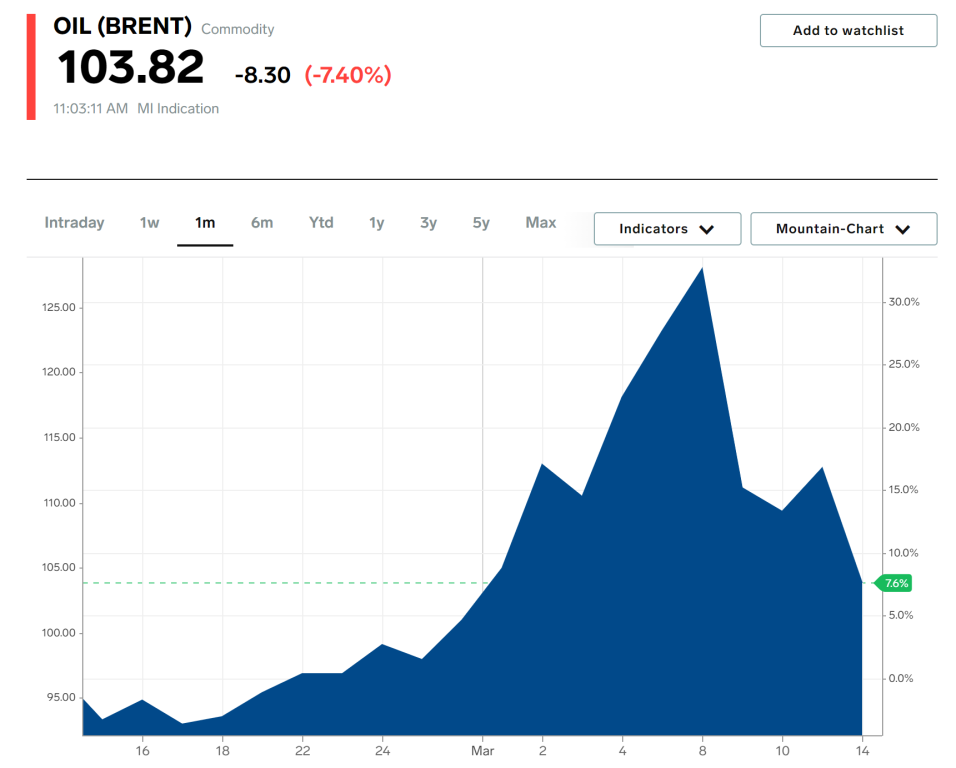
Task: Click the 16 date axis label
Action: [142, 751]
